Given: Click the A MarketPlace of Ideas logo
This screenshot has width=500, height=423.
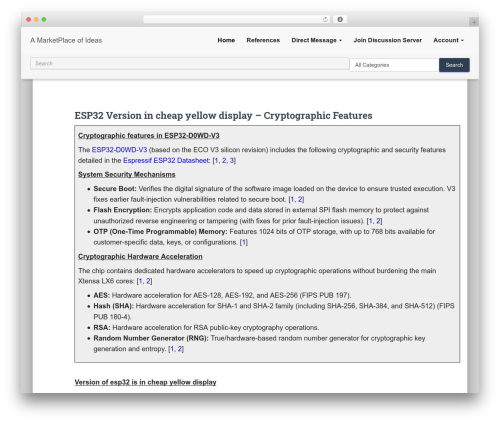Looking at the screenshot, I should click(66, 40).
